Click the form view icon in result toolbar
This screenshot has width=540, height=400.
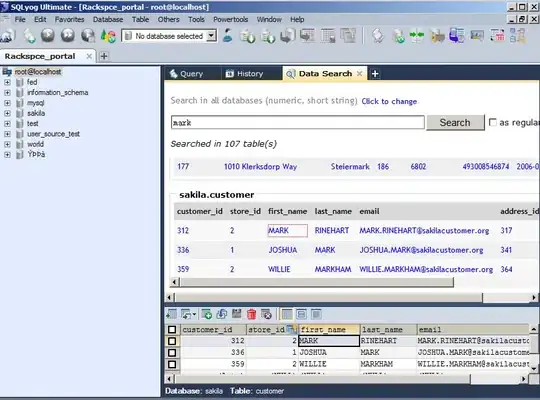(x=301, y=314)
